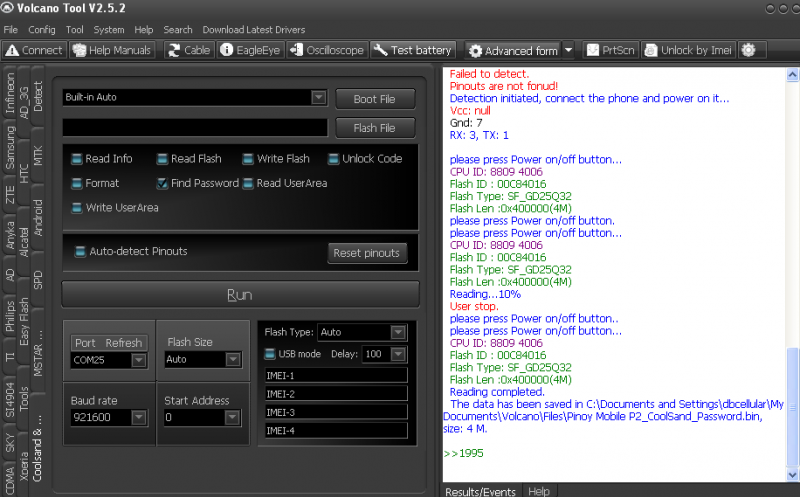Image resolution: width=800 pixels, height=497 pixels.
Task: Switch to the Help tab below log
Action: [539, 491]
